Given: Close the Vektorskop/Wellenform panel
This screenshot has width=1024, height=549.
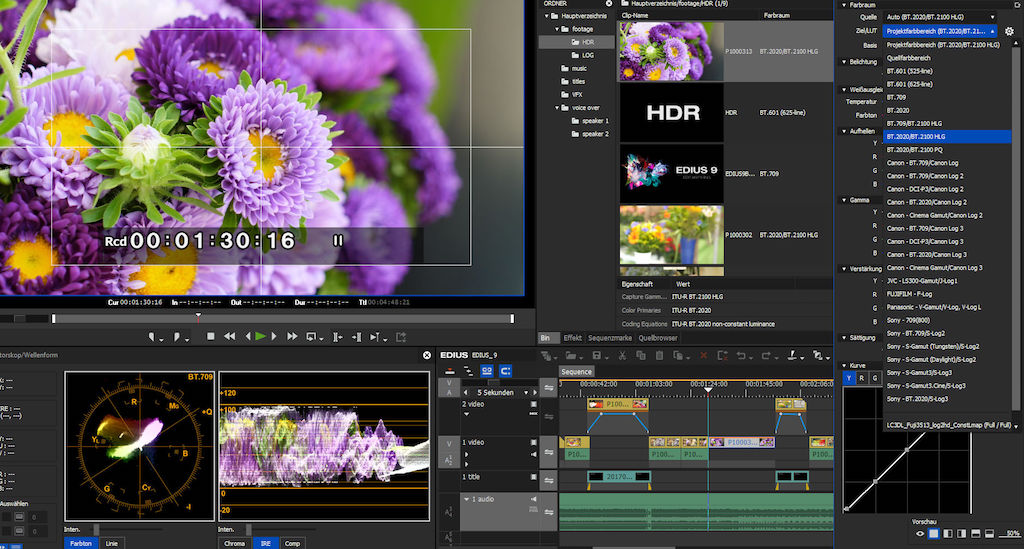Looking at the screenshot, I should 426,355.
